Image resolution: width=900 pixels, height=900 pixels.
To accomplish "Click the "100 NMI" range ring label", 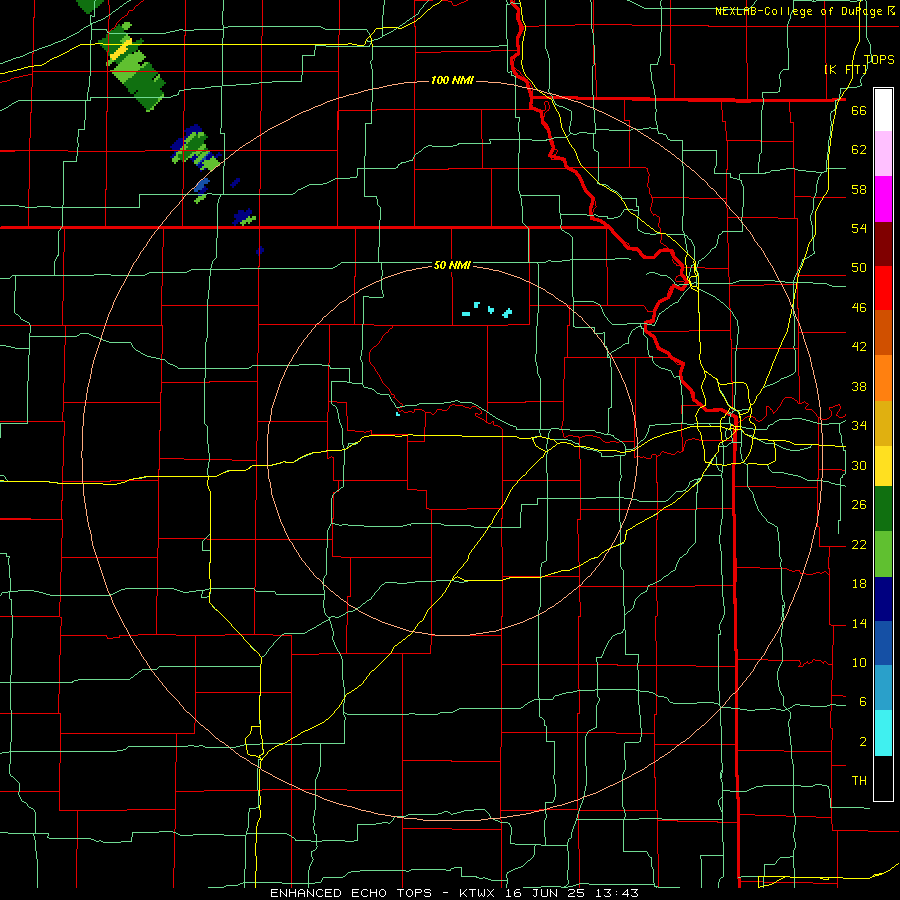I will (x=452, y=80).
